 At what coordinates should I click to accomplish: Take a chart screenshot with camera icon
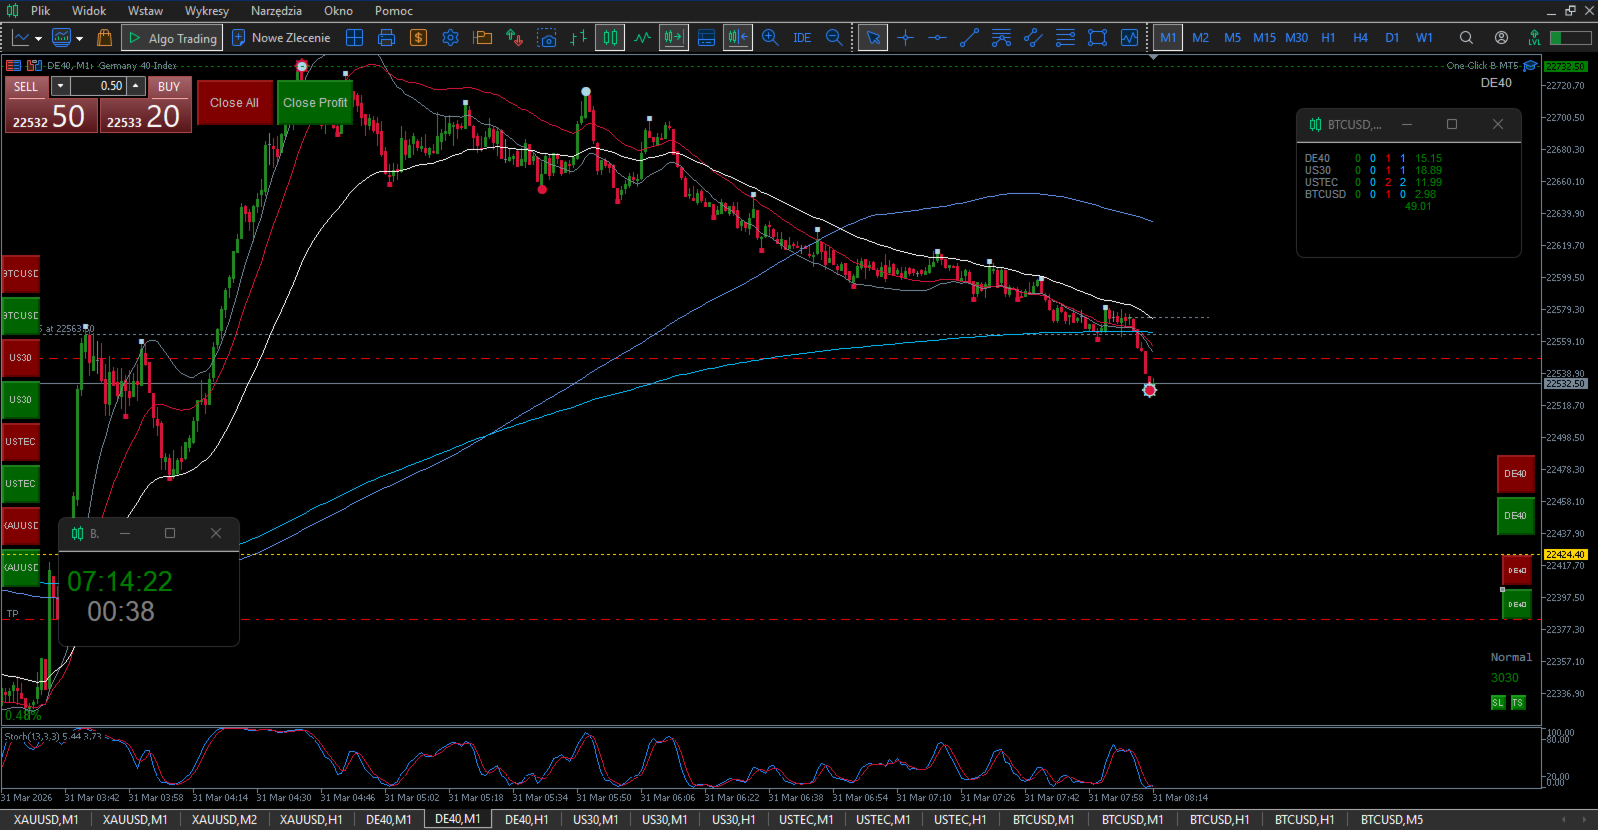pyautogui.click(x=546, y=38)
